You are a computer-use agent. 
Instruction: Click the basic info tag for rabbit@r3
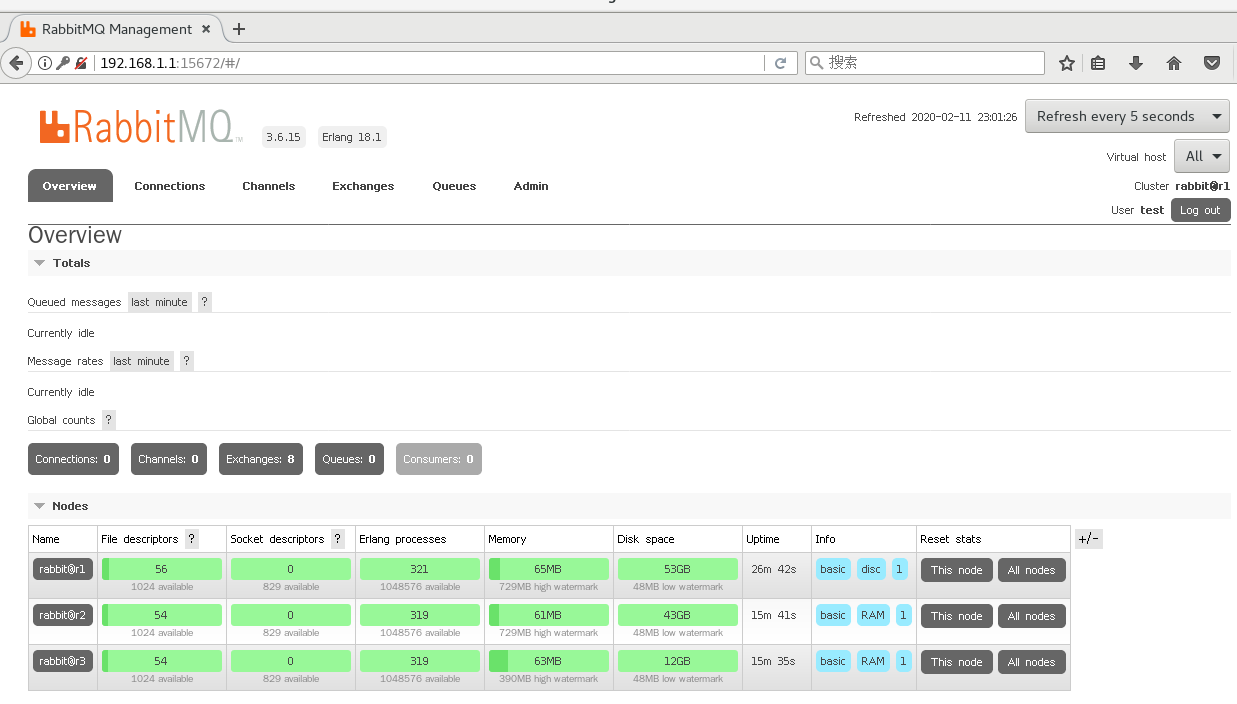(x=833, y=661)
